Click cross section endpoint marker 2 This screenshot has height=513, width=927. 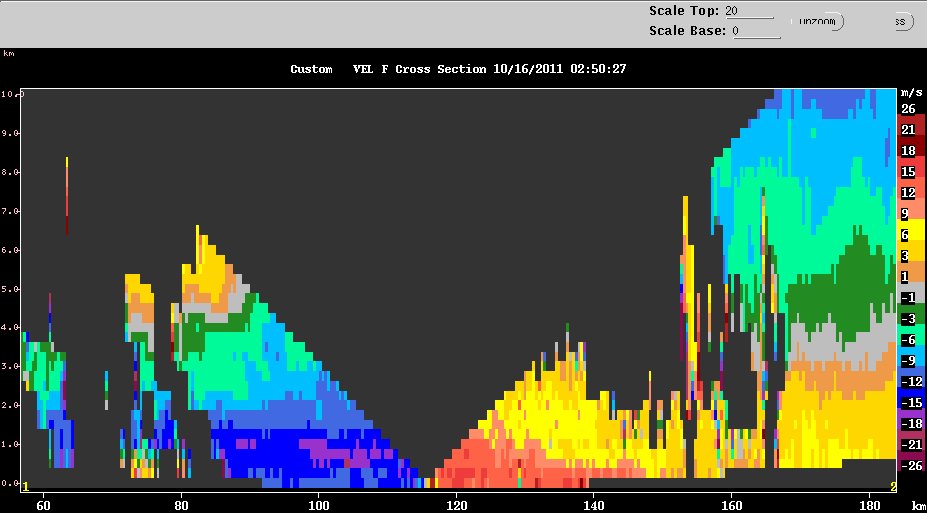click(893, 486)
